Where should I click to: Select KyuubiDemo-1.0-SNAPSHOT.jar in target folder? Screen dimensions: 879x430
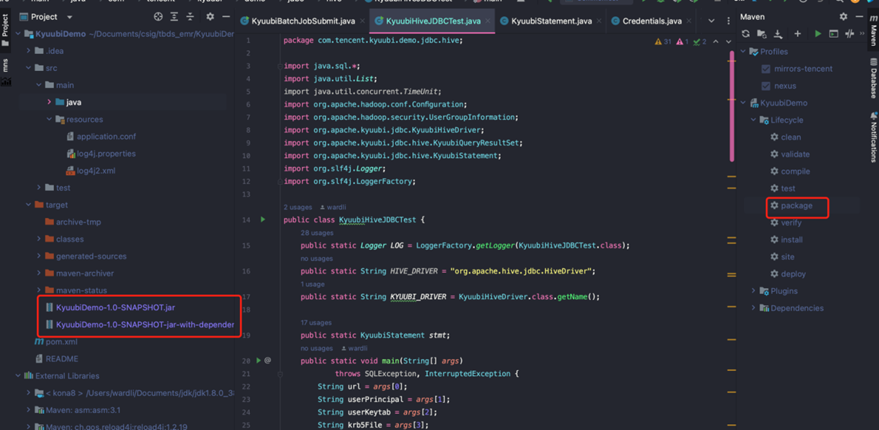pyautogui.click(x=115, y=307)
